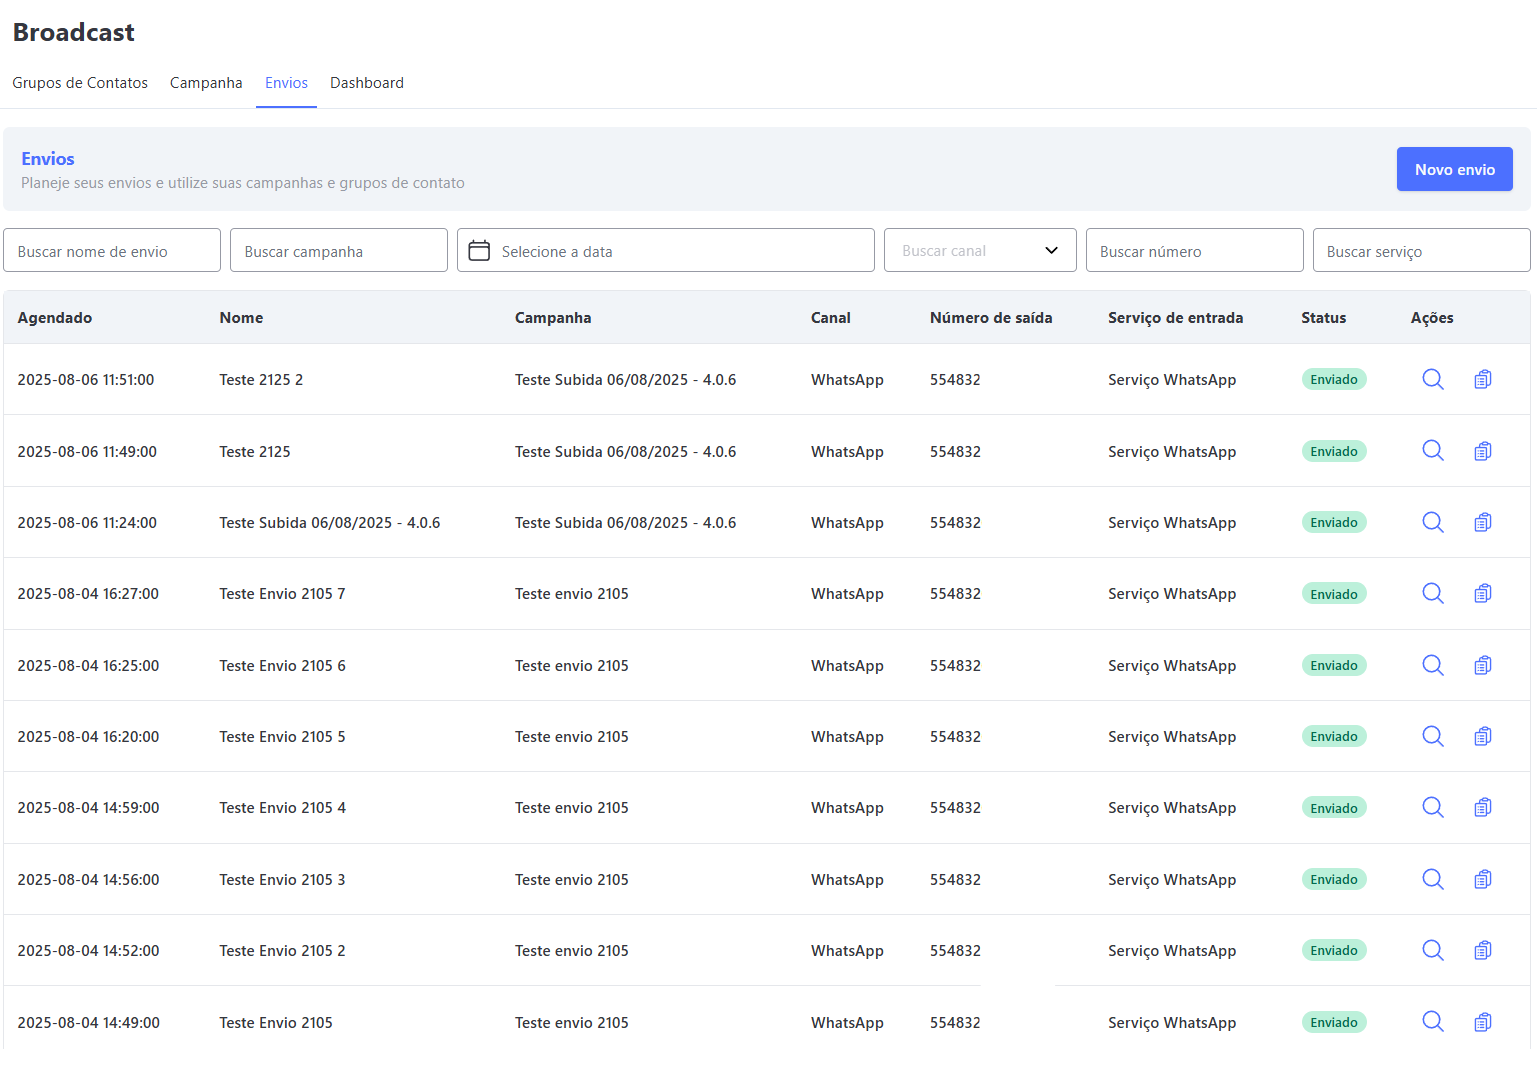Open the Campanha tab

[206, 83]
